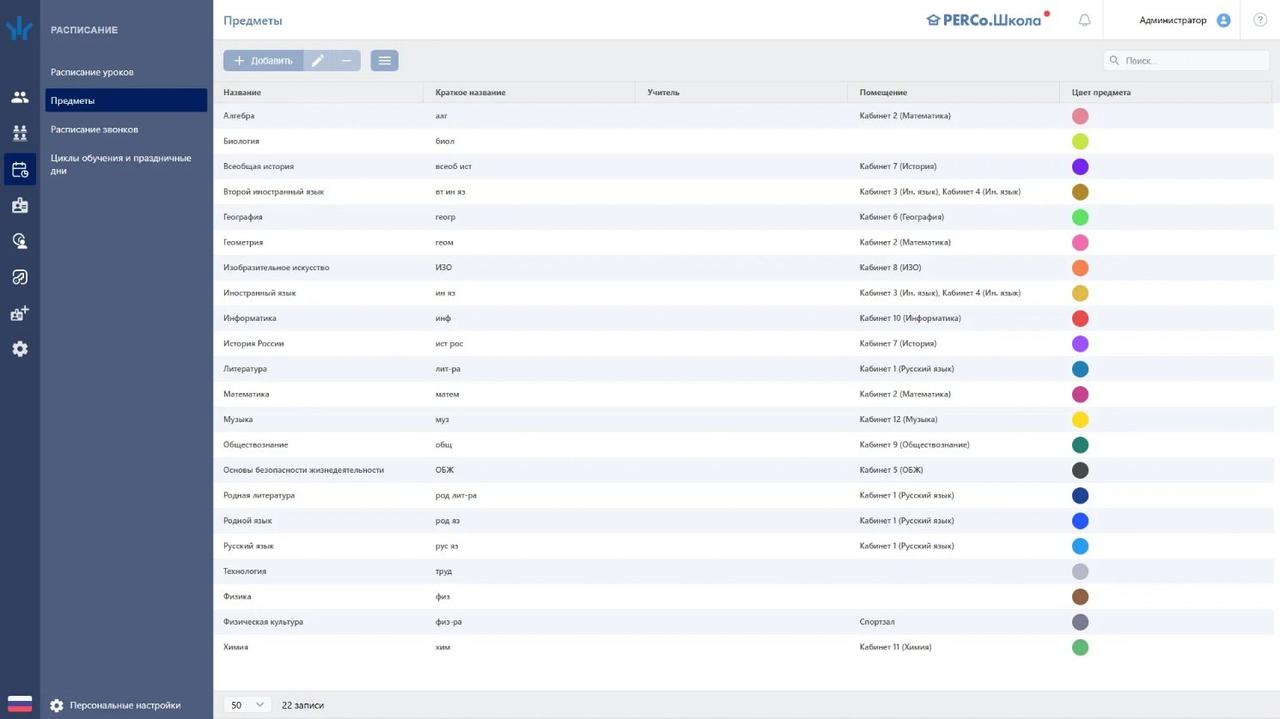The height and width of the screenshot is (719, 1280).
Task: Open the Administrator account menu
Action: [1184, 20]
